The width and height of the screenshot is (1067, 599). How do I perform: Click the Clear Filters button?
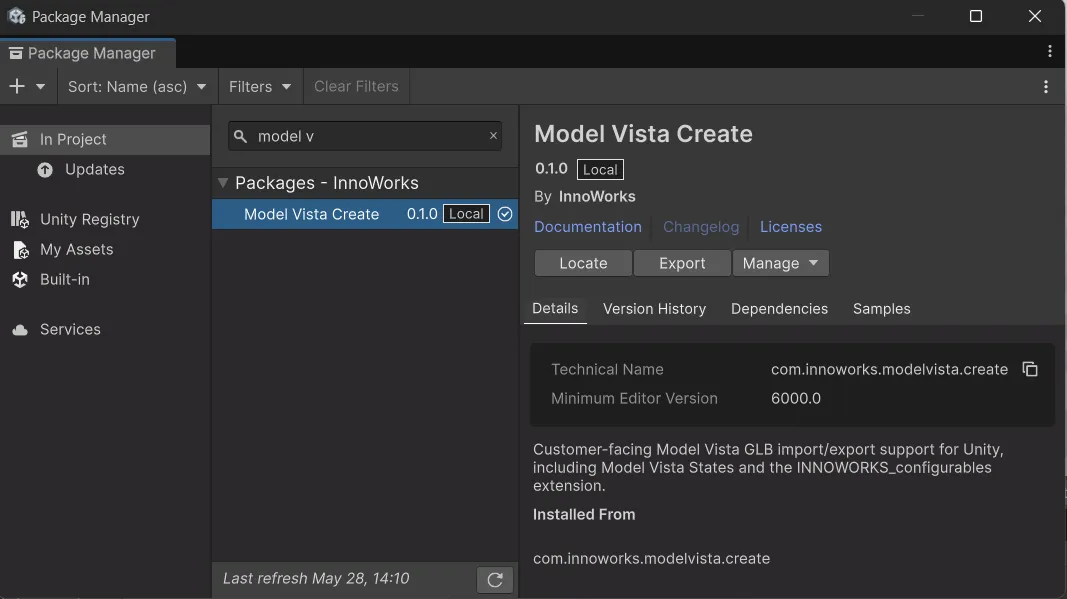356,86
